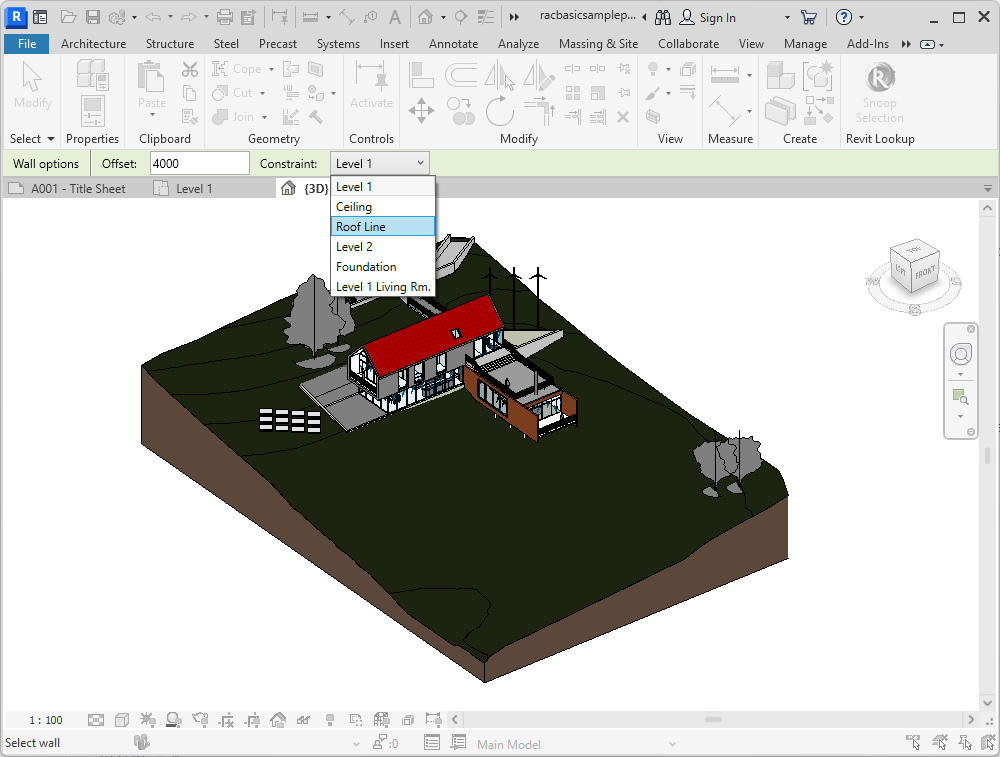Click the Print icon in quick access toolbar
The image size is (1000, 757).
pyautogui.click(x=225, y=17)
